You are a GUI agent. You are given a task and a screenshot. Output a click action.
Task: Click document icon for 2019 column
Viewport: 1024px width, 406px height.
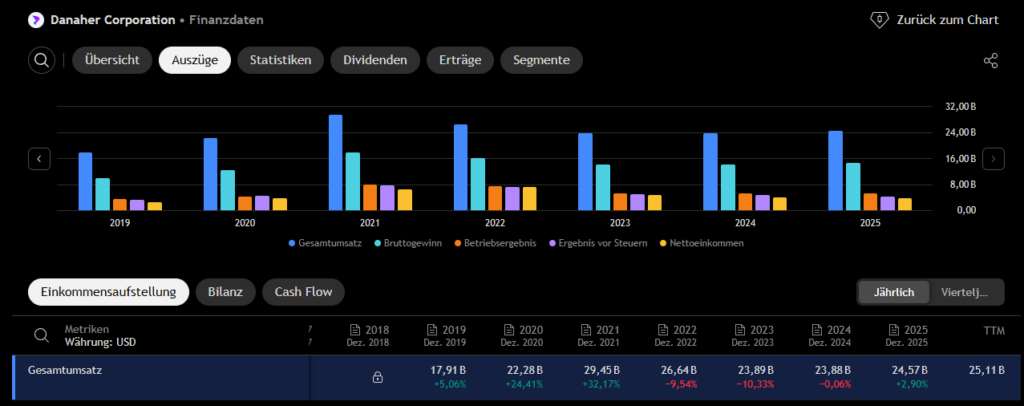pyautogui.click(x=432, y=330)
